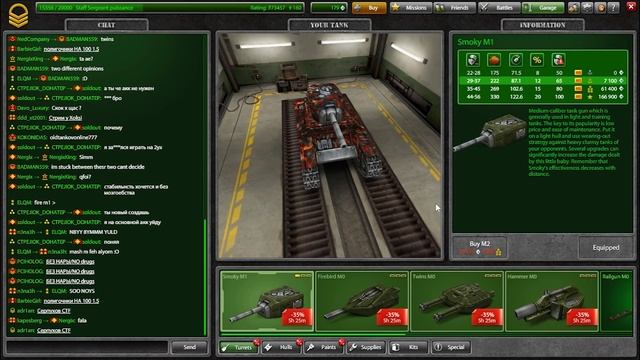Click the Your Tank panel header
The width and height of the screenshot is (640, 360).
click(x=329, y=25)
